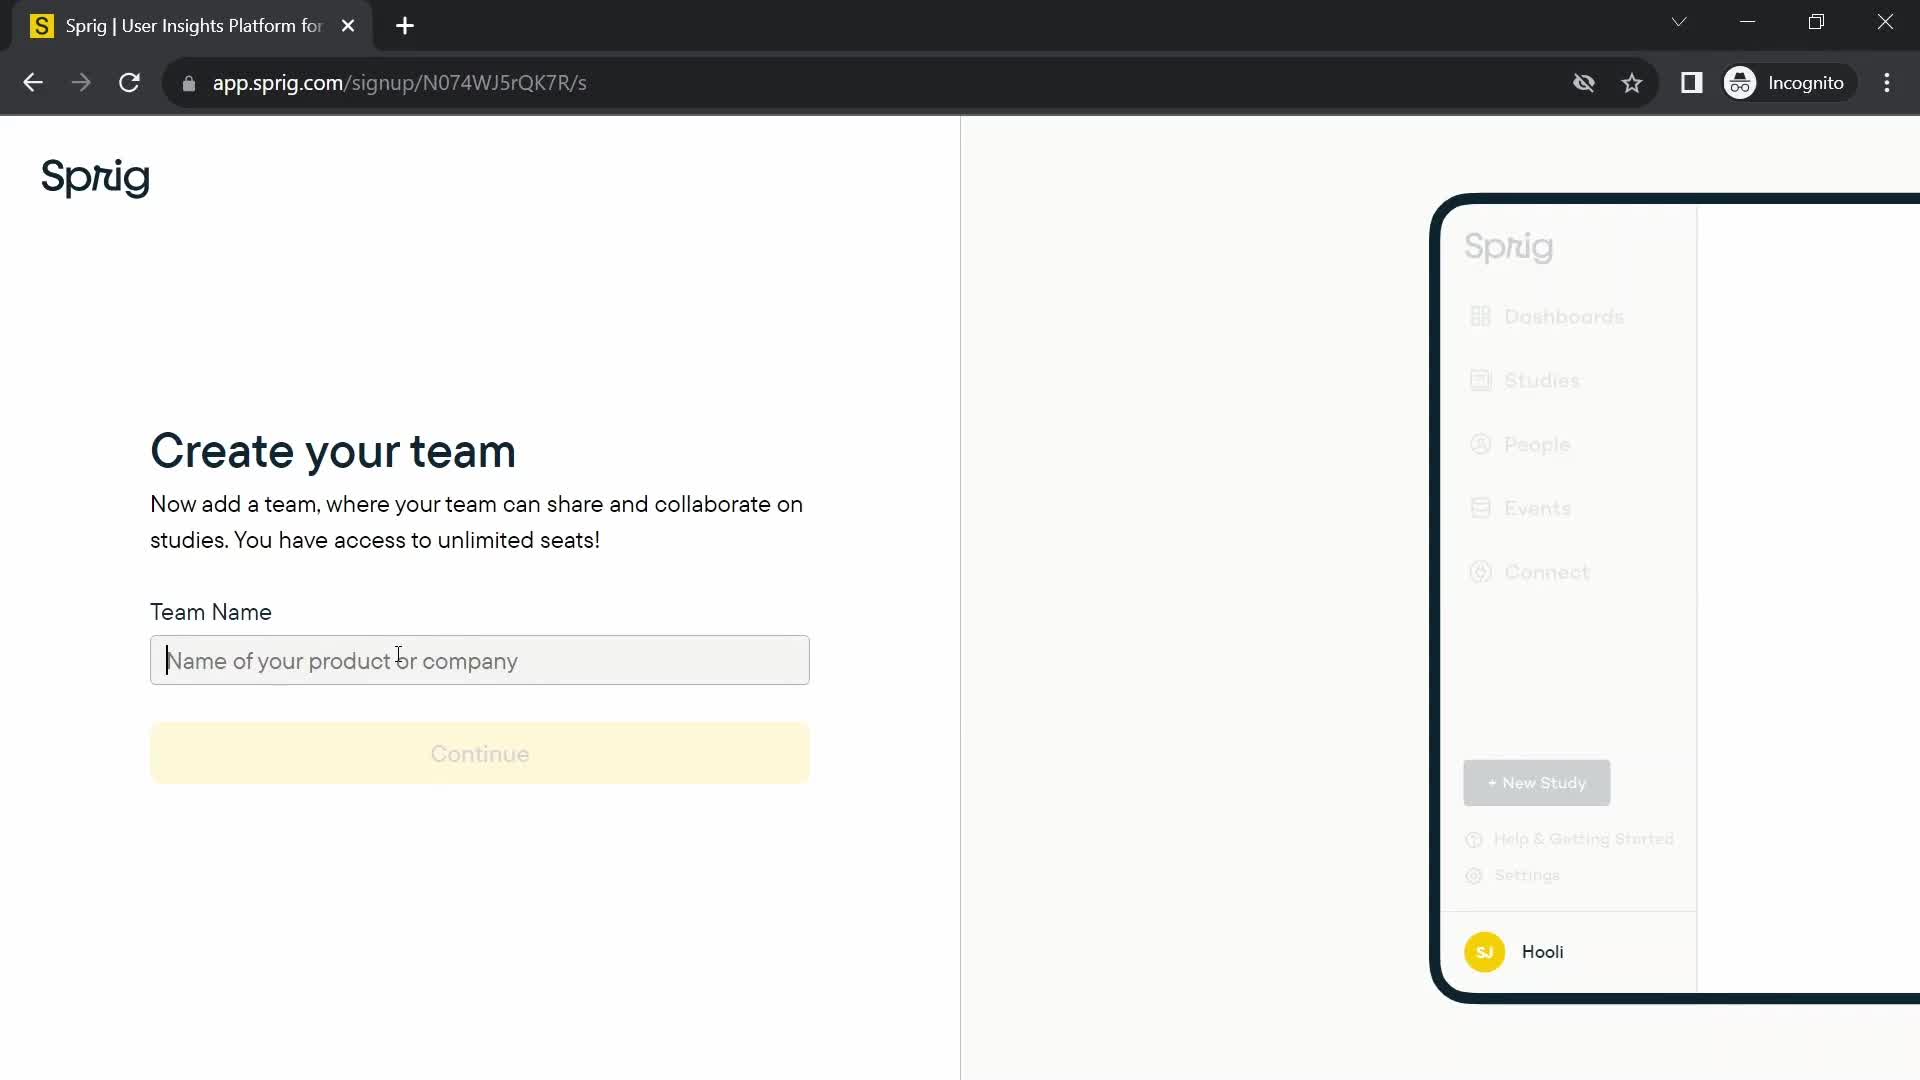Image resolution: width=1920 pixels, height=1080 pixels.
Task: Go back using browser back arrow
Action: pos(33,83)
